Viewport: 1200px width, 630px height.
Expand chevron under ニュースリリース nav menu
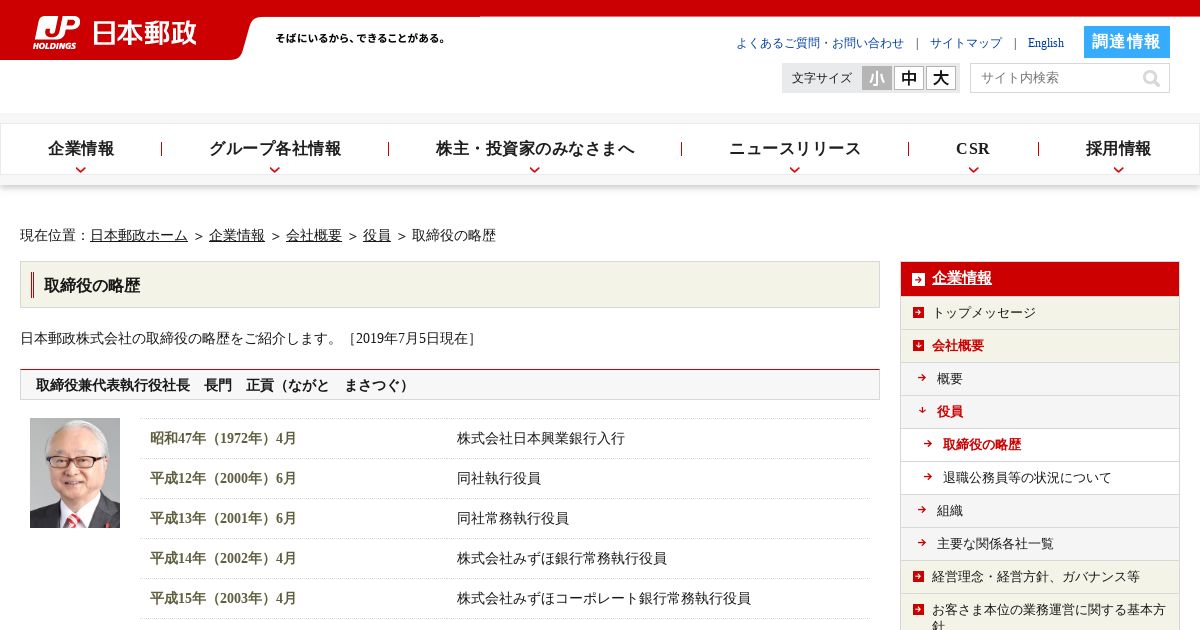795,170
